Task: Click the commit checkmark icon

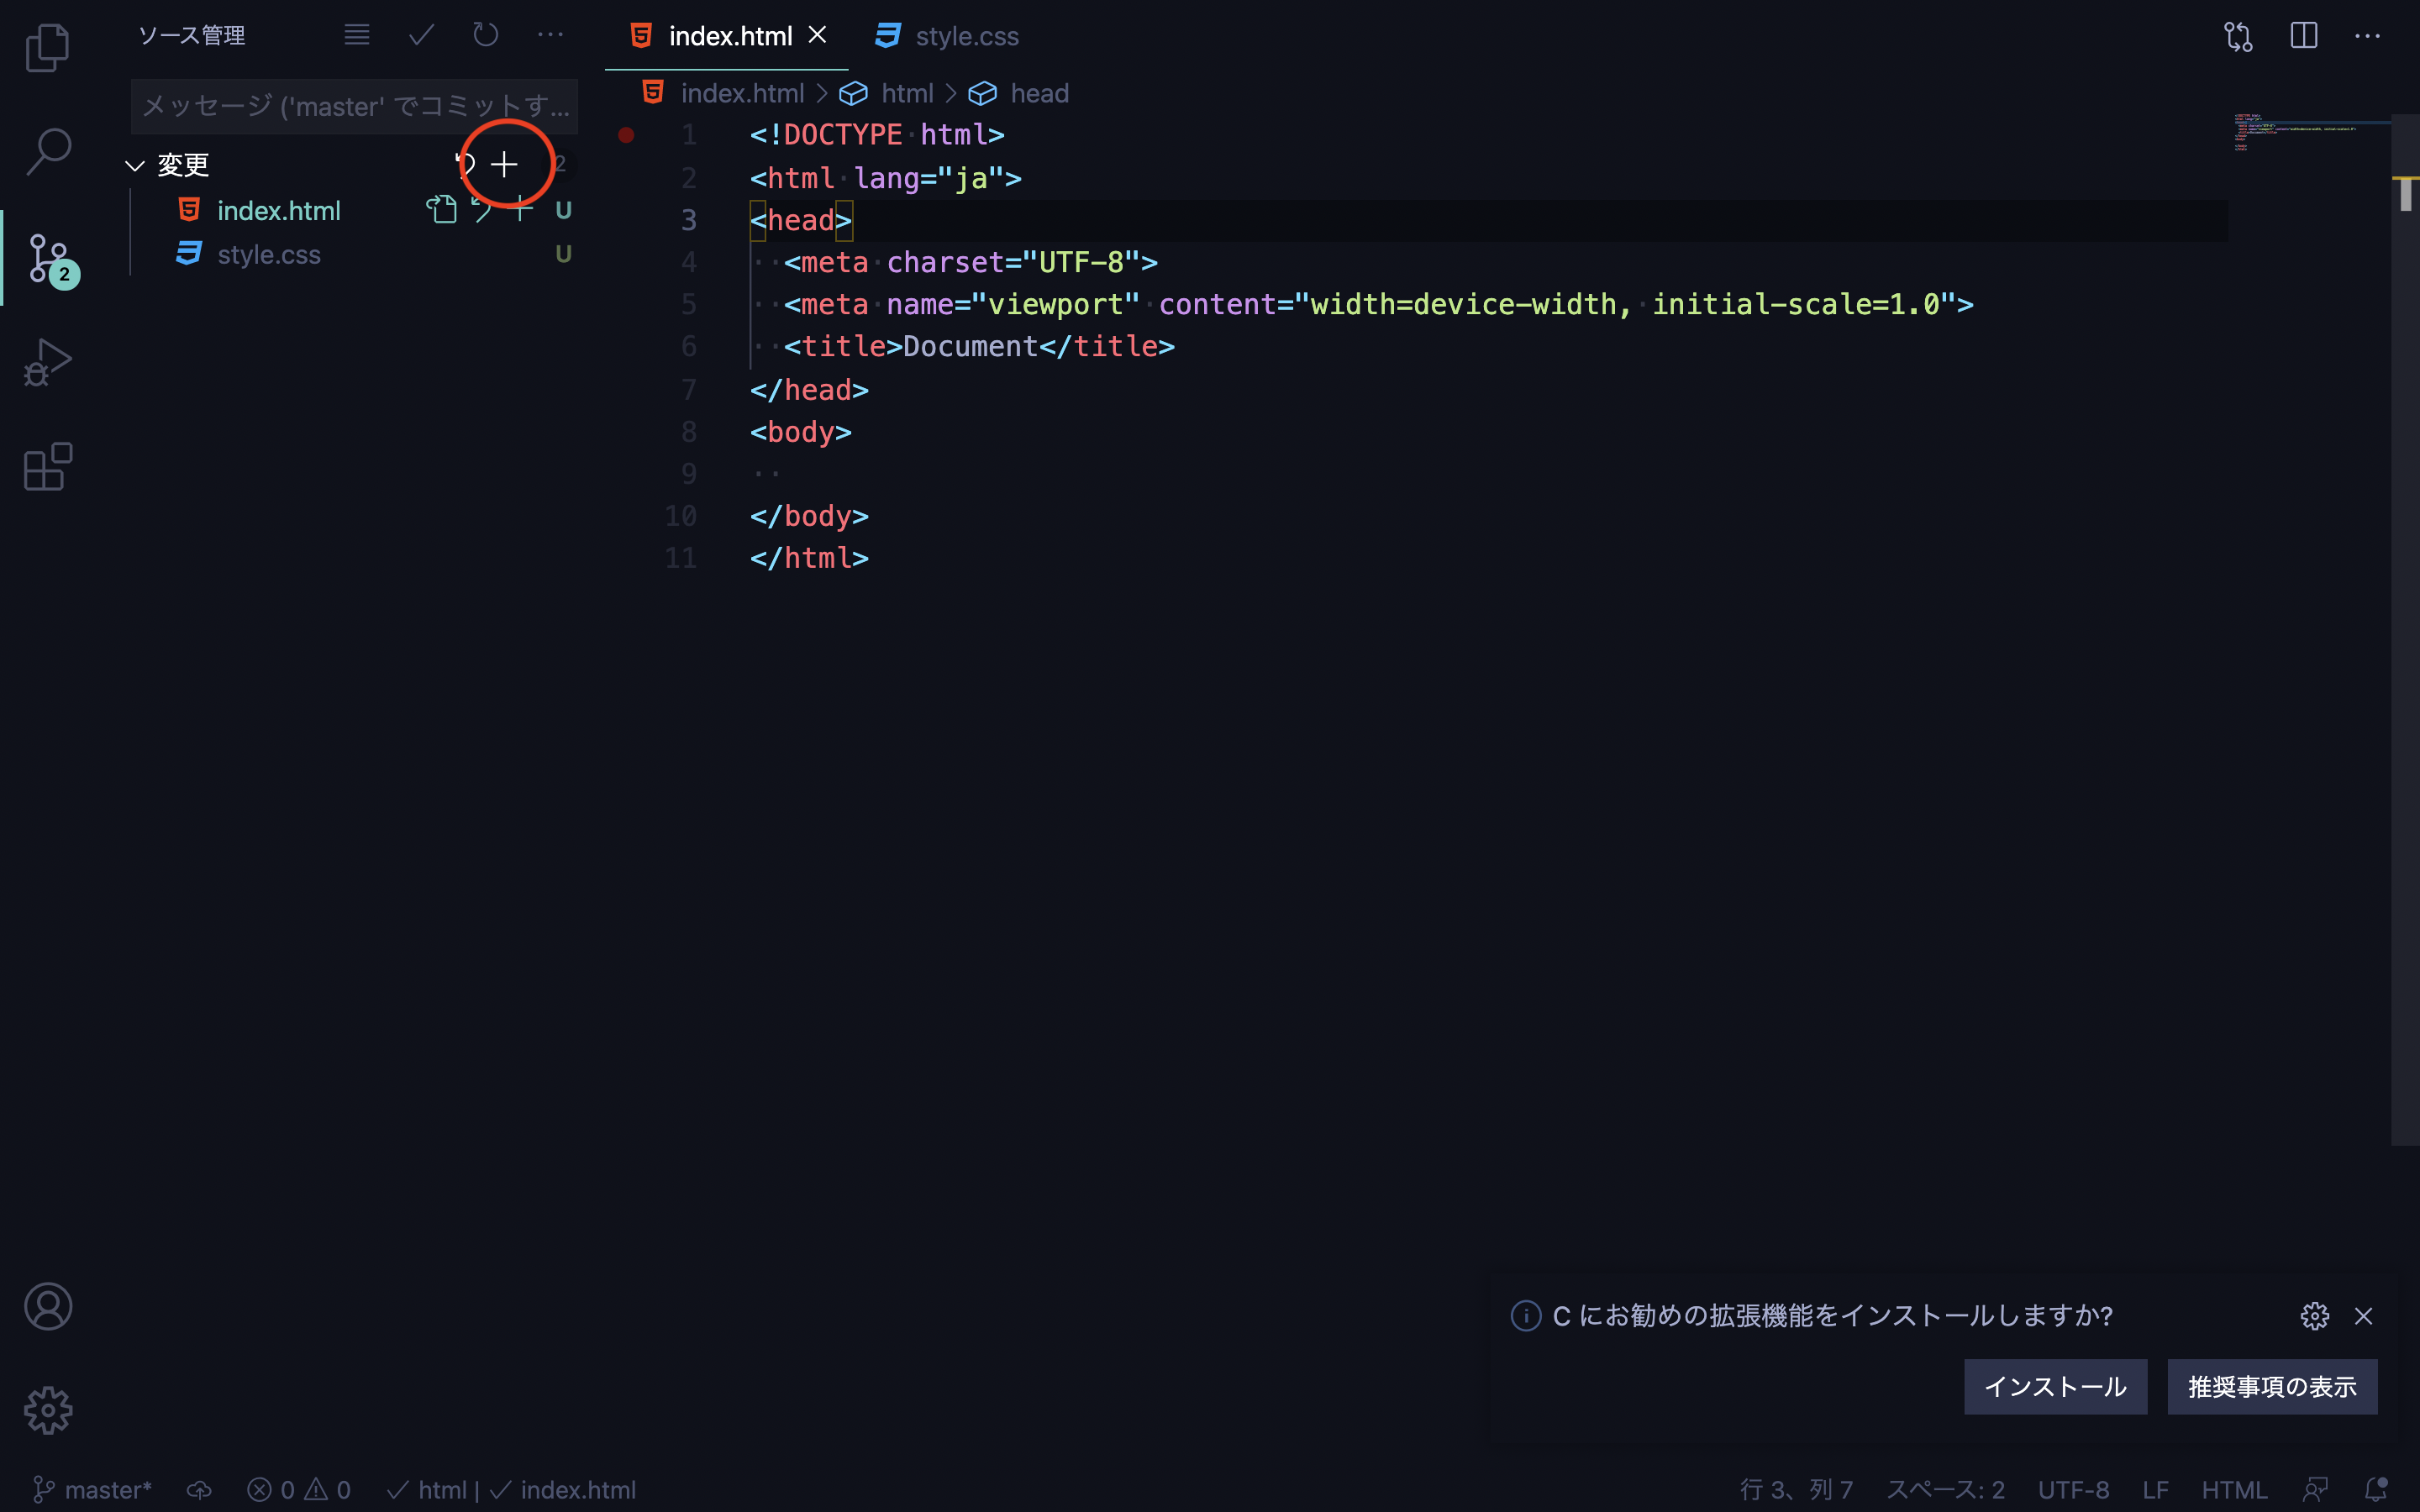Action: (x=420, y=34)
